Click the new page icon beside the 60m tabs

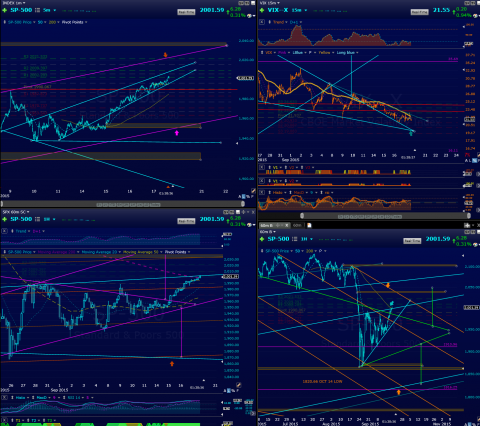[x=309, y=225]
